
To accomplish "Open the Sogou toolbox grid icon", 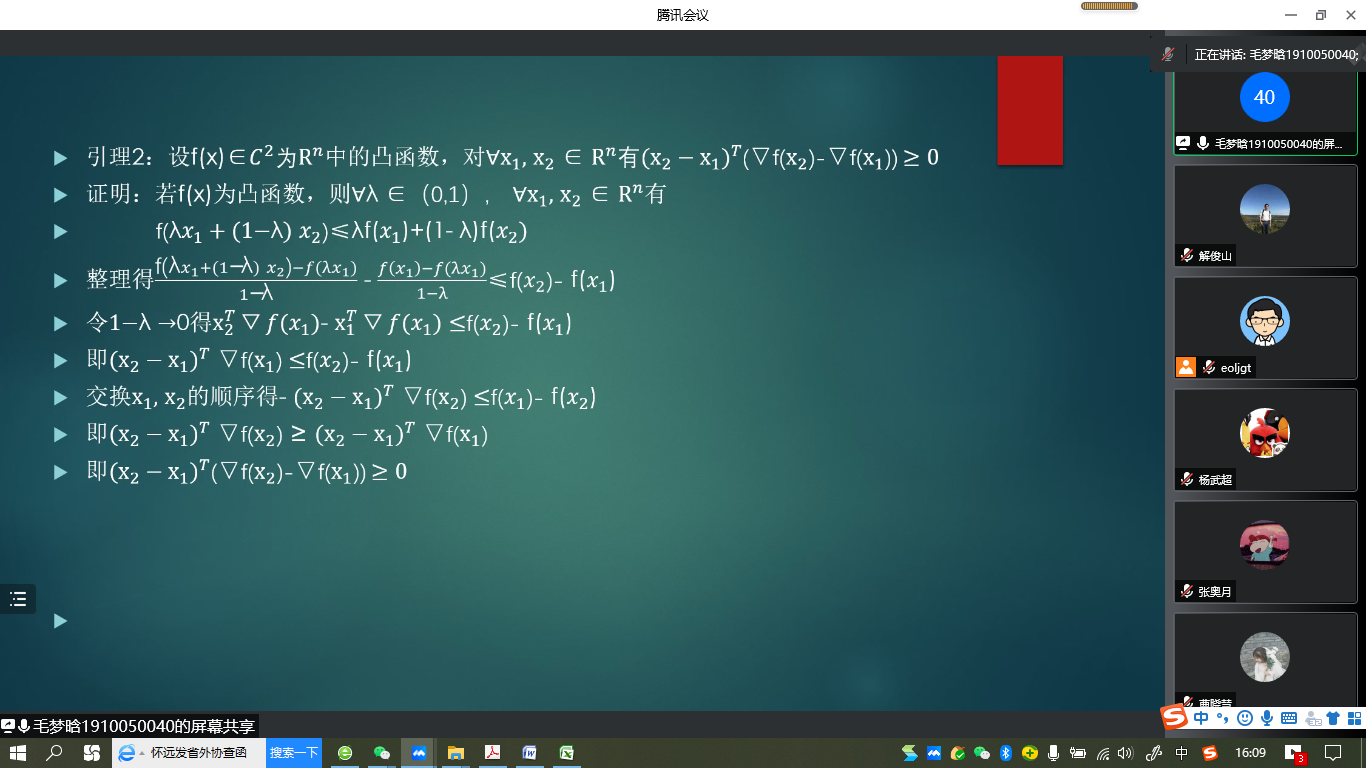I will click(x=1354, y=718).
